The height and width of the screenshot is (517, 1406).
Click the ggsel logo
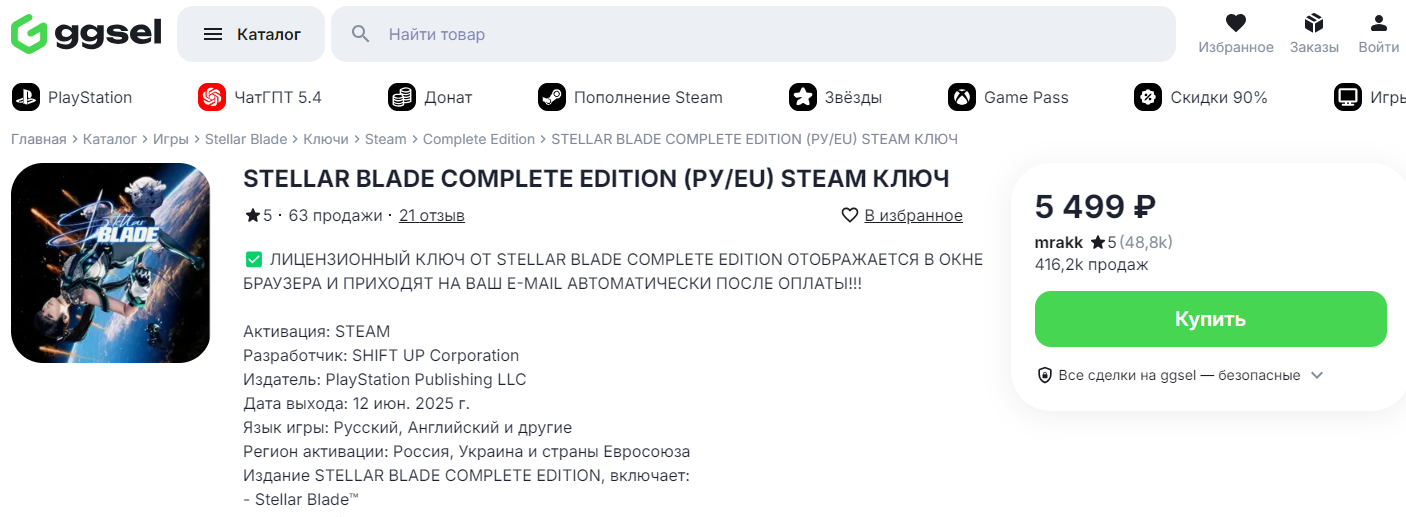click(86, 34)
